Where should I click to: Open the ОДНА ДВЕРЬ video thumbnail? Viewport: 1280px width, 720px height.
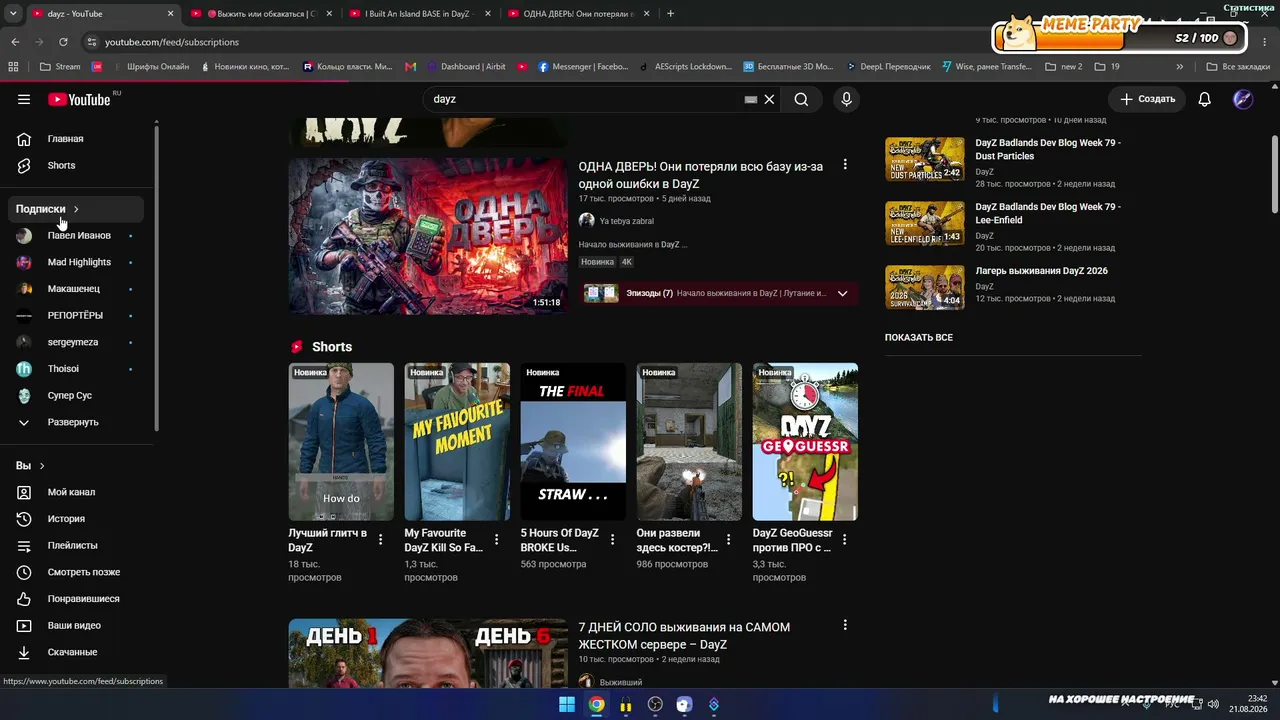pyautogui.click(x=428, y=236)
